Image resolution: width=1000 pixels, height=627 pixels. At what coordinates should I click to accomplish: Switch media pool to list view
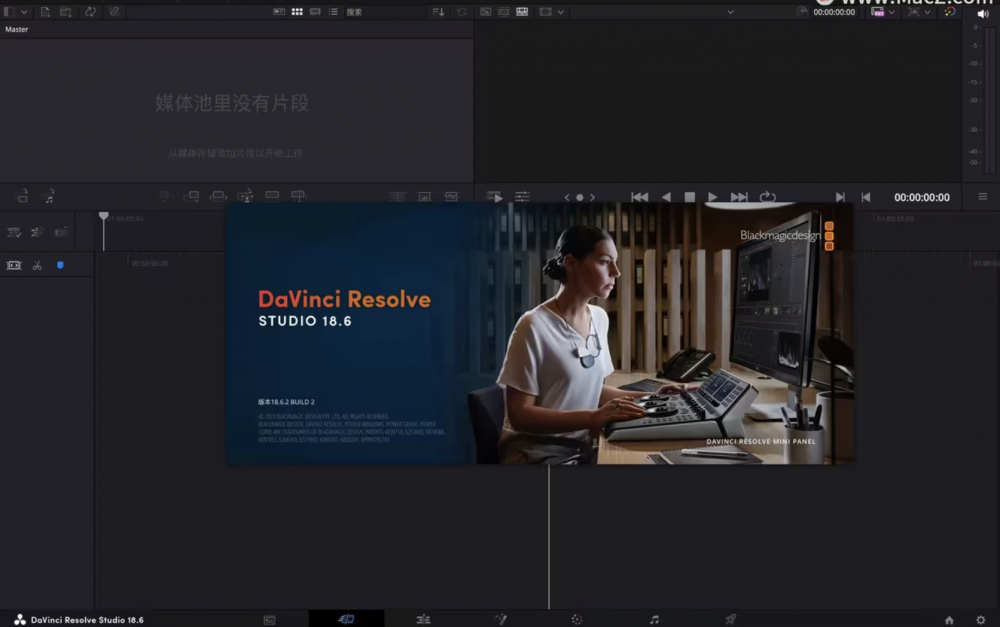click(333, 12)
